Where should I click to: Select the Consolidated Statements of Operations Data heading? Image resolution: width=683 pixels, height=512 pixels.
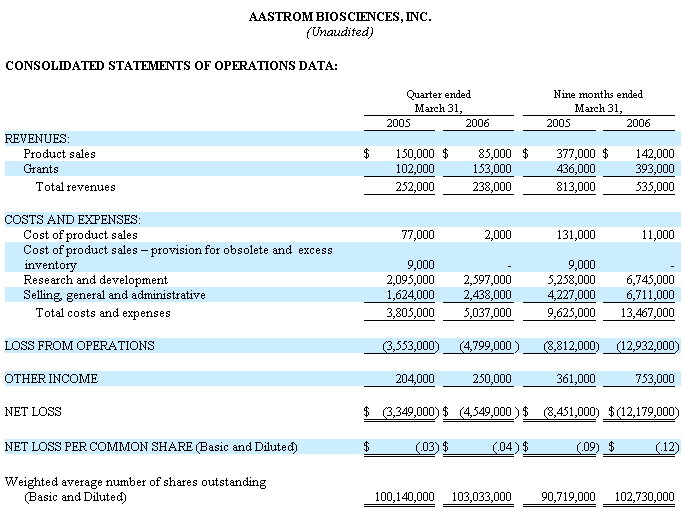[x=171, y=66]
